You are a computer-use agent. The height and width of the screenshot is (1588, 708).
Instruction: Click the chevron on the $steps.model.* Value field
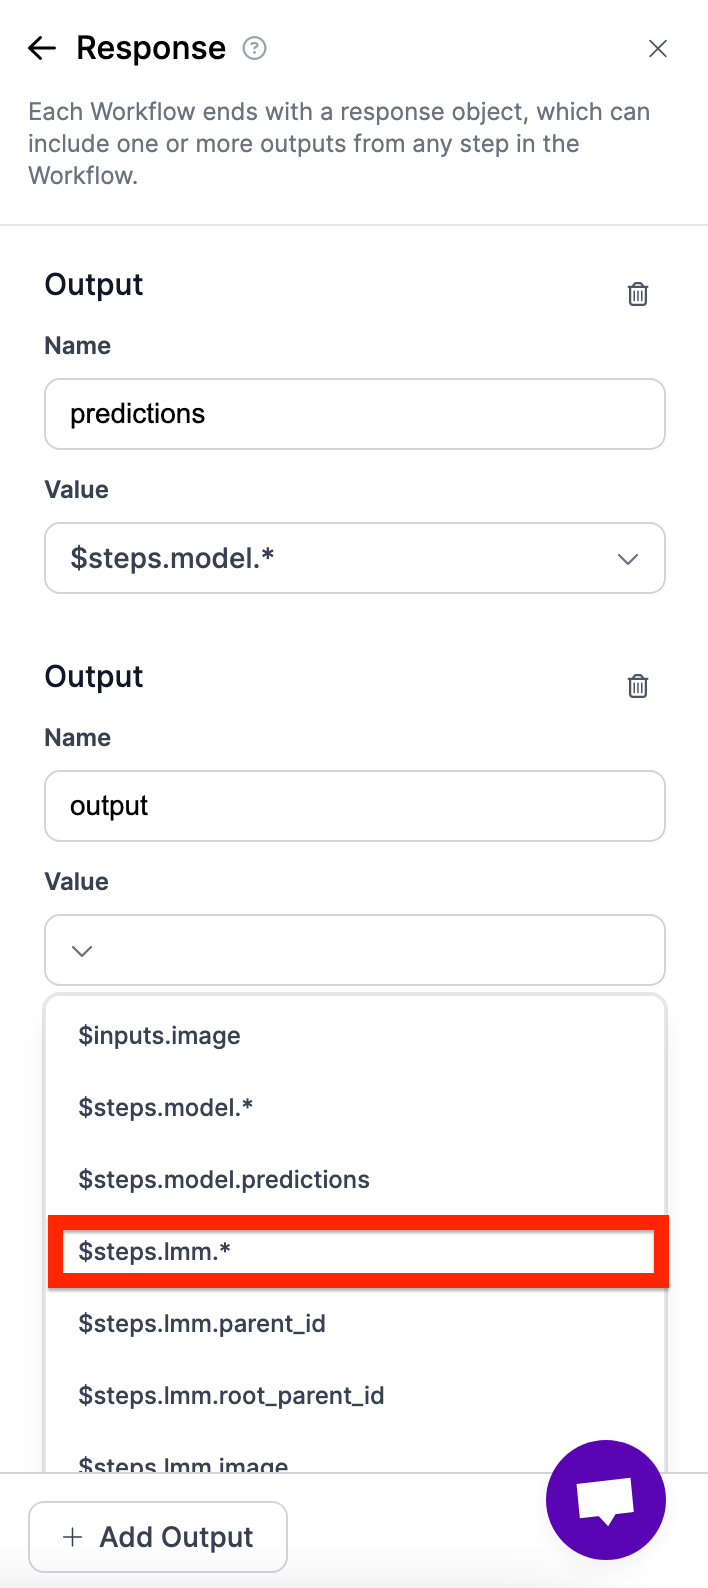[x=628, y=559]
